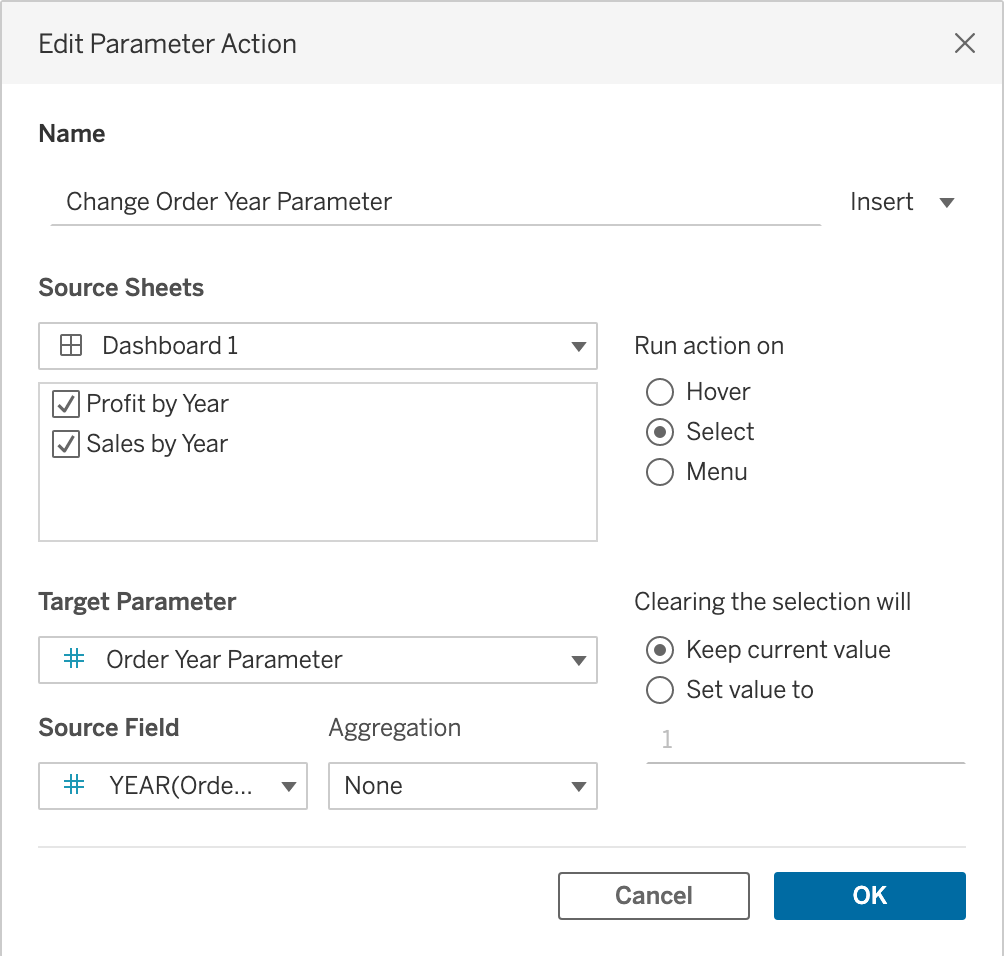Uncheck the Sales by Year sheet
The image size is (1004, 956).
[x=66, y=444]
